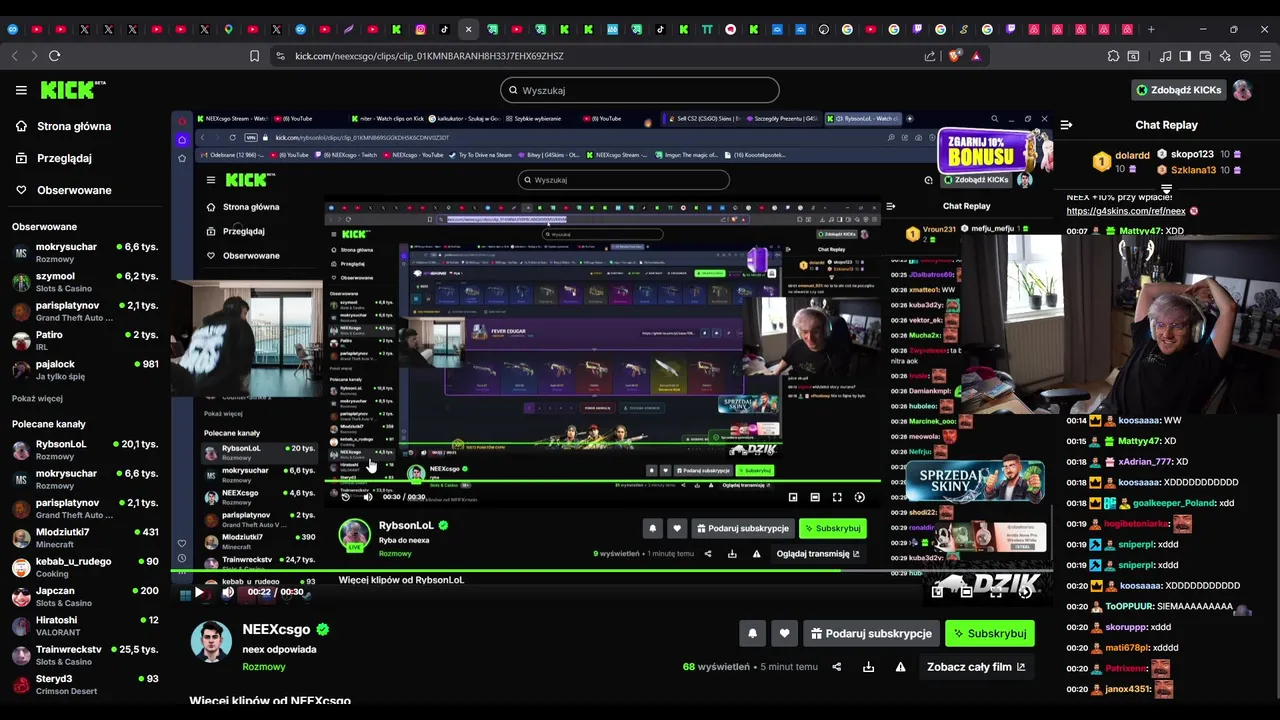1280x720 pixels.
Task: Open Japczan Slots & Casino channel
Action: click(84, 597)
